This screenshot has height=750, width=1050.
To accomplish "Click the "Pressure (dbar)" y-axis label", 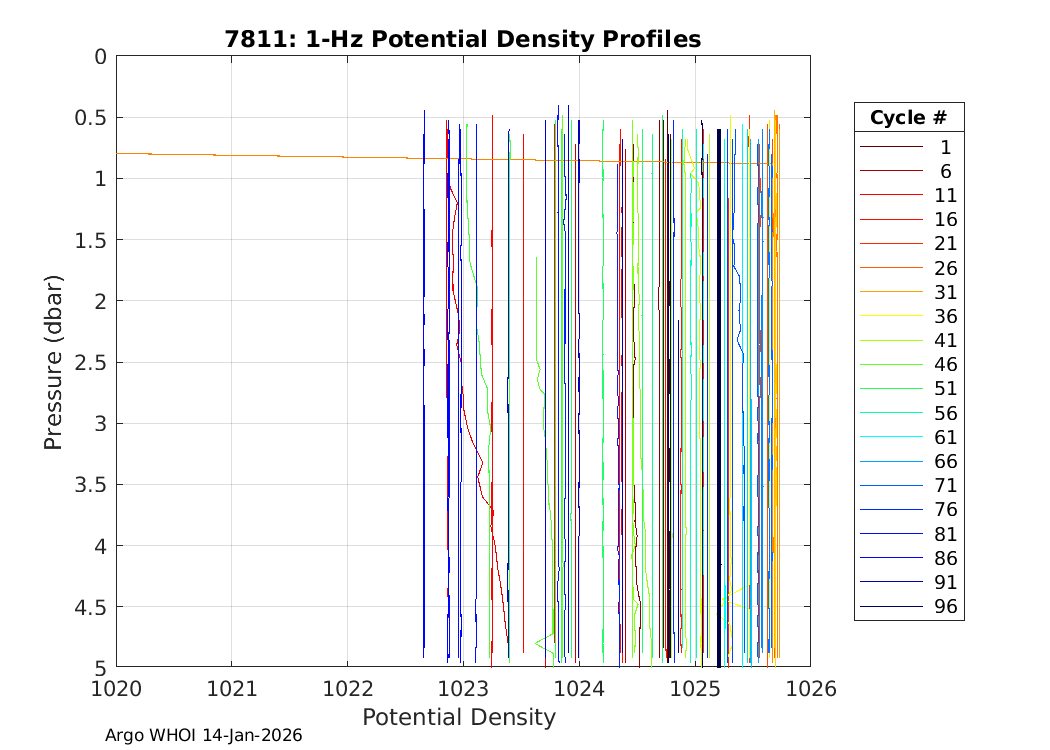I will tap(54, 361).
